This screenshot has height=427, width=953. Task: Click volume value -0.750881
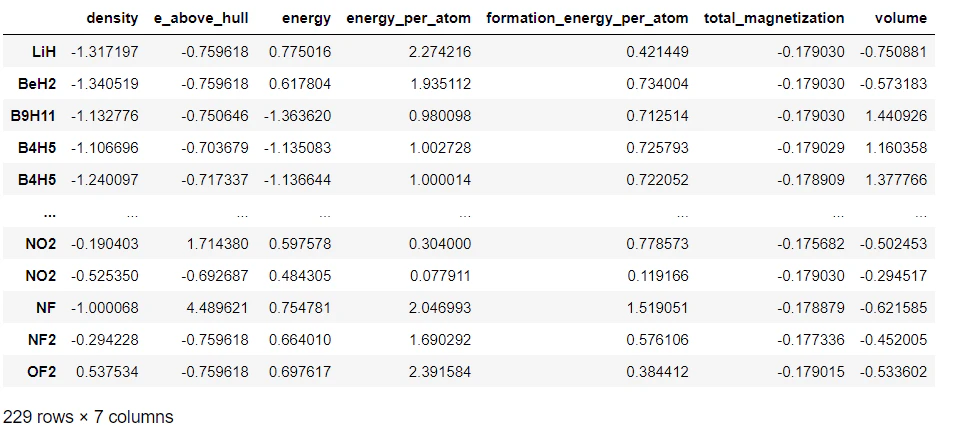(x=893, y=52)
